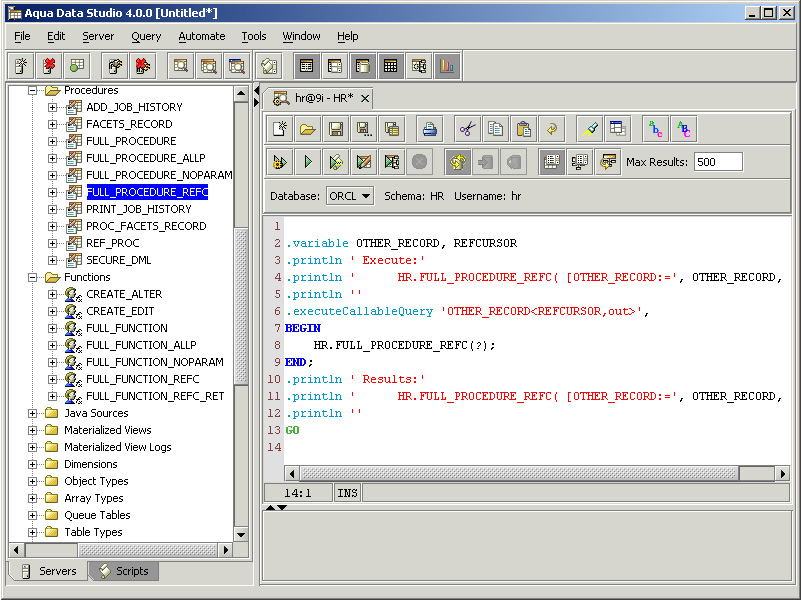This screenshot has height=600, width=801.
Task: Select PRINT_JOB_HISTORY procedure in tree
Action: pyautogui.click(x=138, y=209)
